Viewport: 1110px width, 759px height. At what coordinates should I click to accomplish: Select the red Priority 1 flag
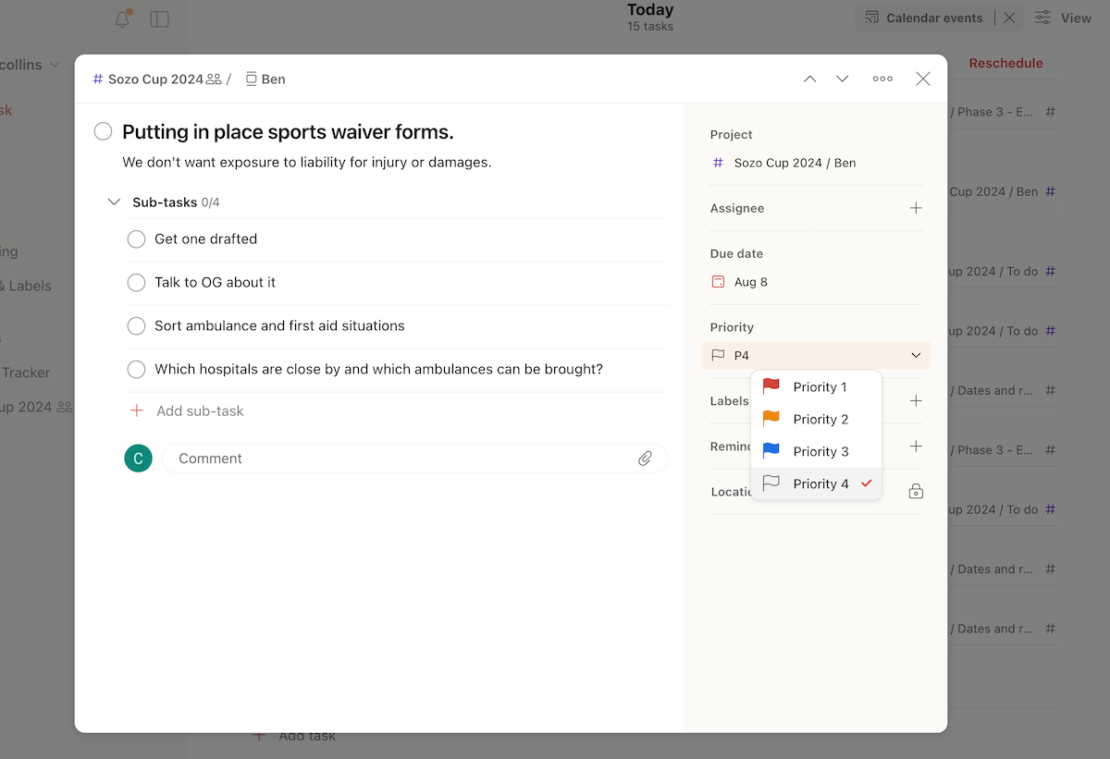(x=816, y=386)
